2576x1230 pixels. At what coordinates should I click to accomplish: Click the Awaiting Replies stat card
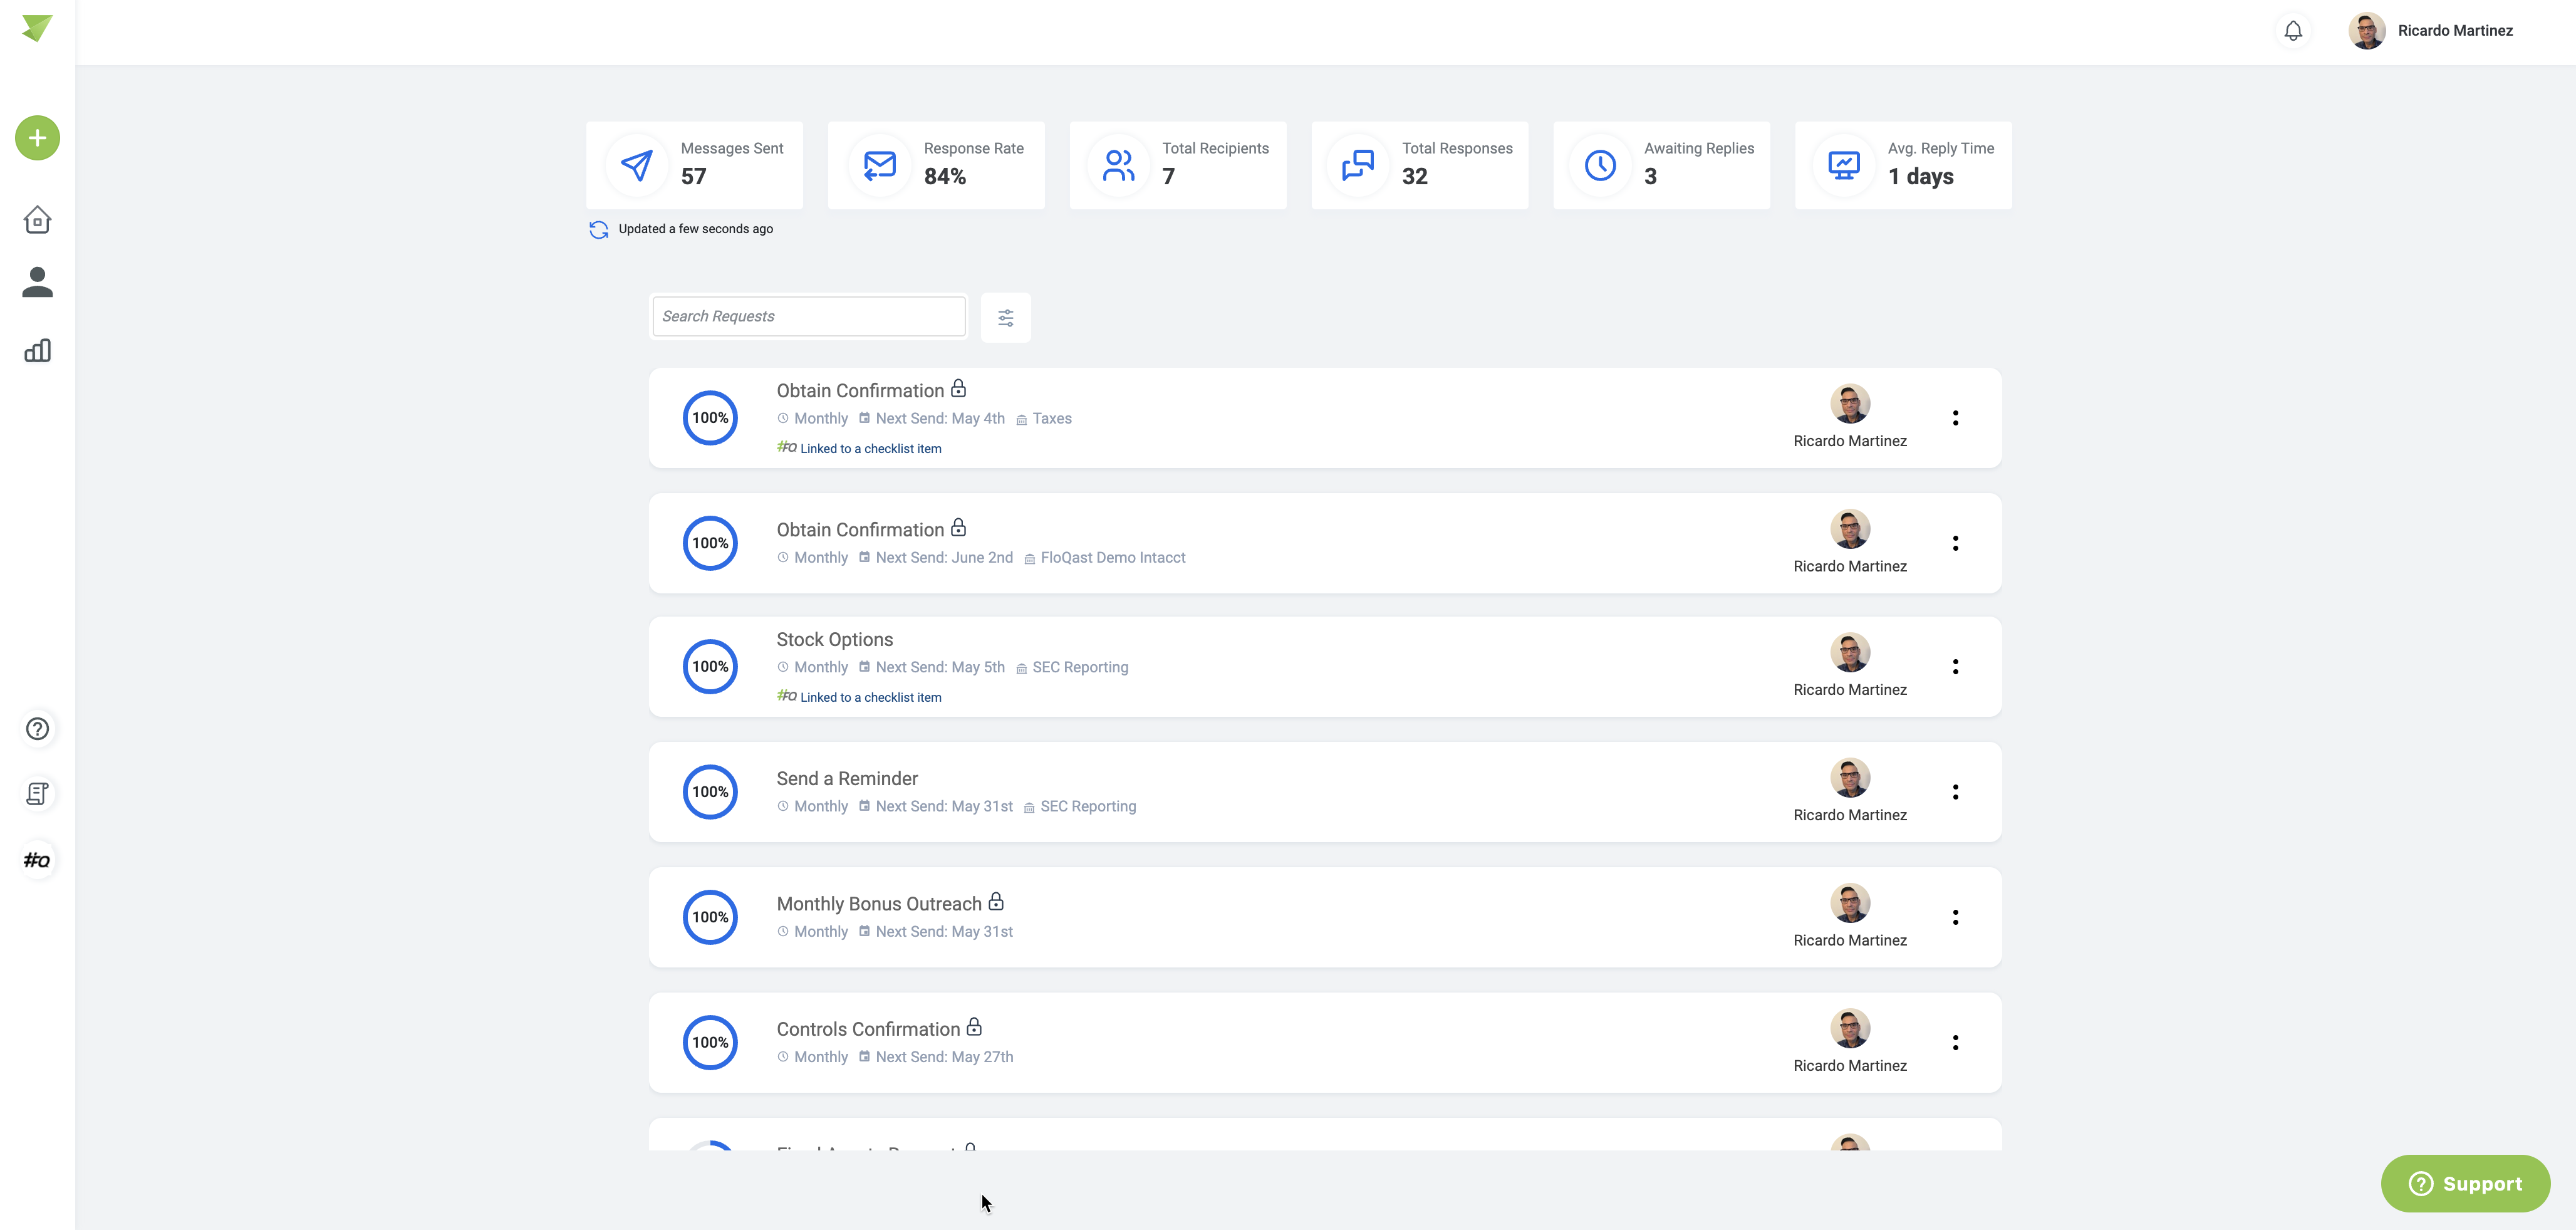[1661, 165]
